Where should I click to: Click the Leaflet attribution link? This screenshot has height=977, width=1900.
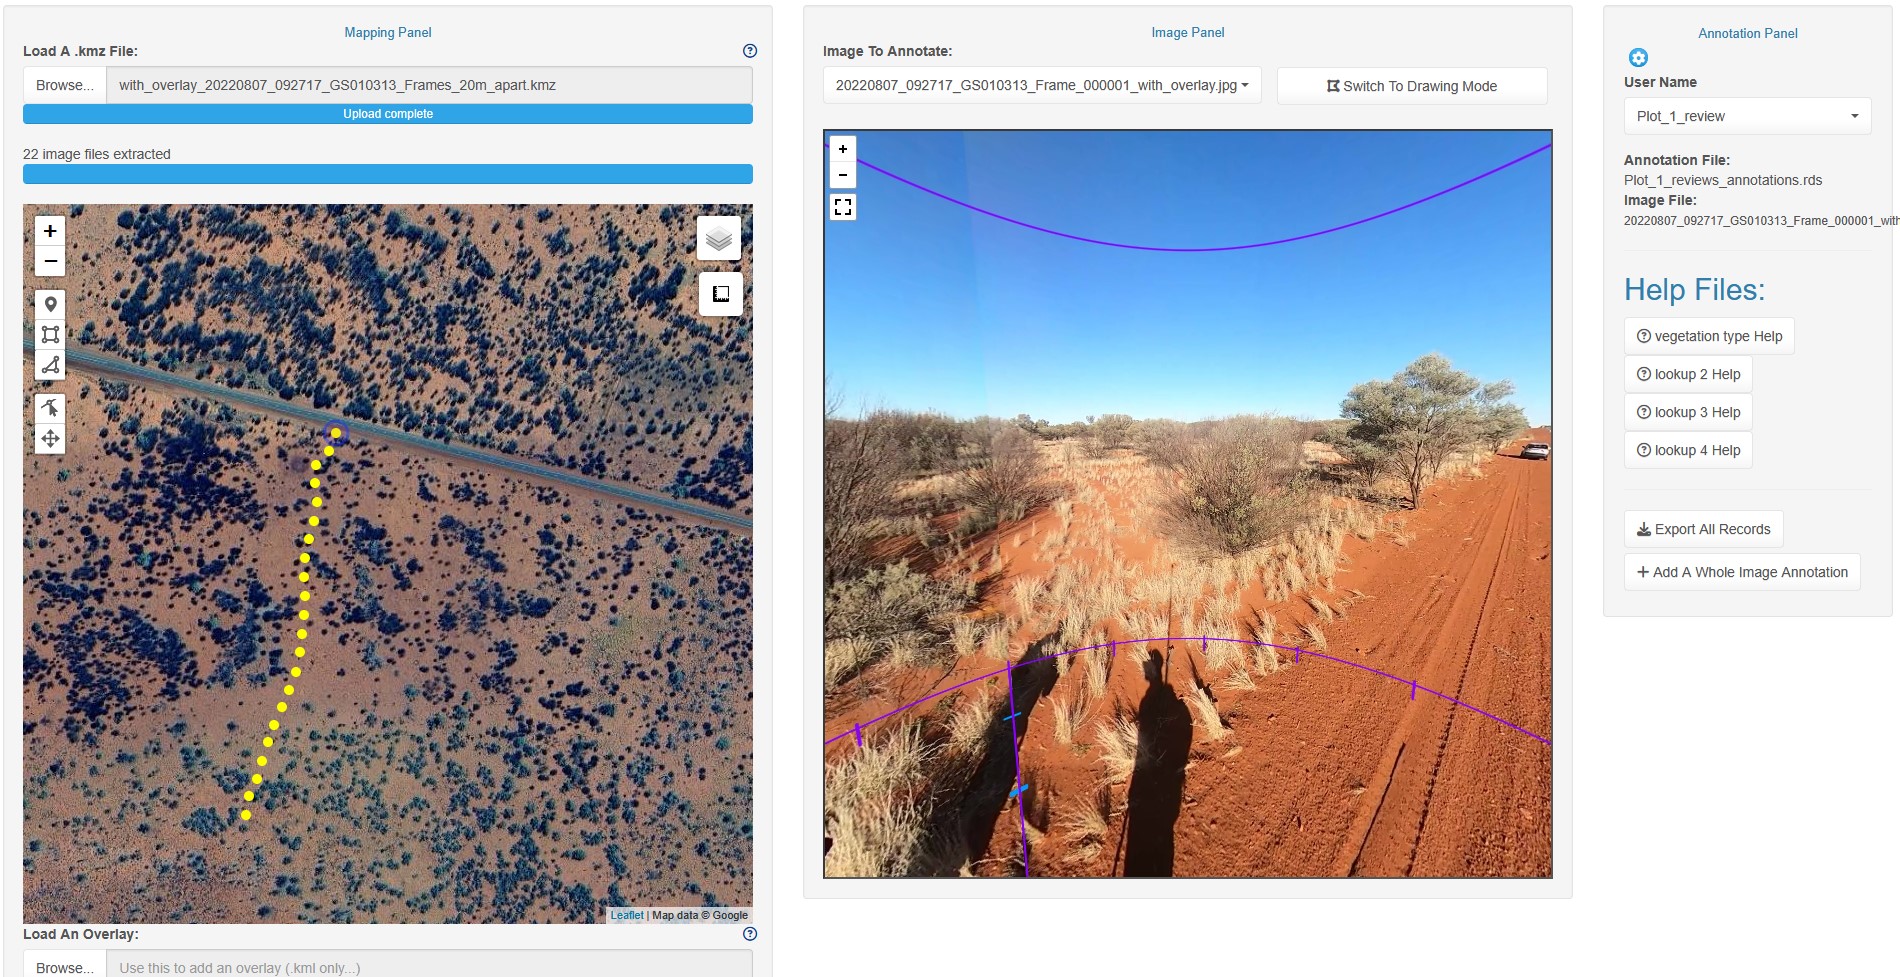tap(627, 915)
